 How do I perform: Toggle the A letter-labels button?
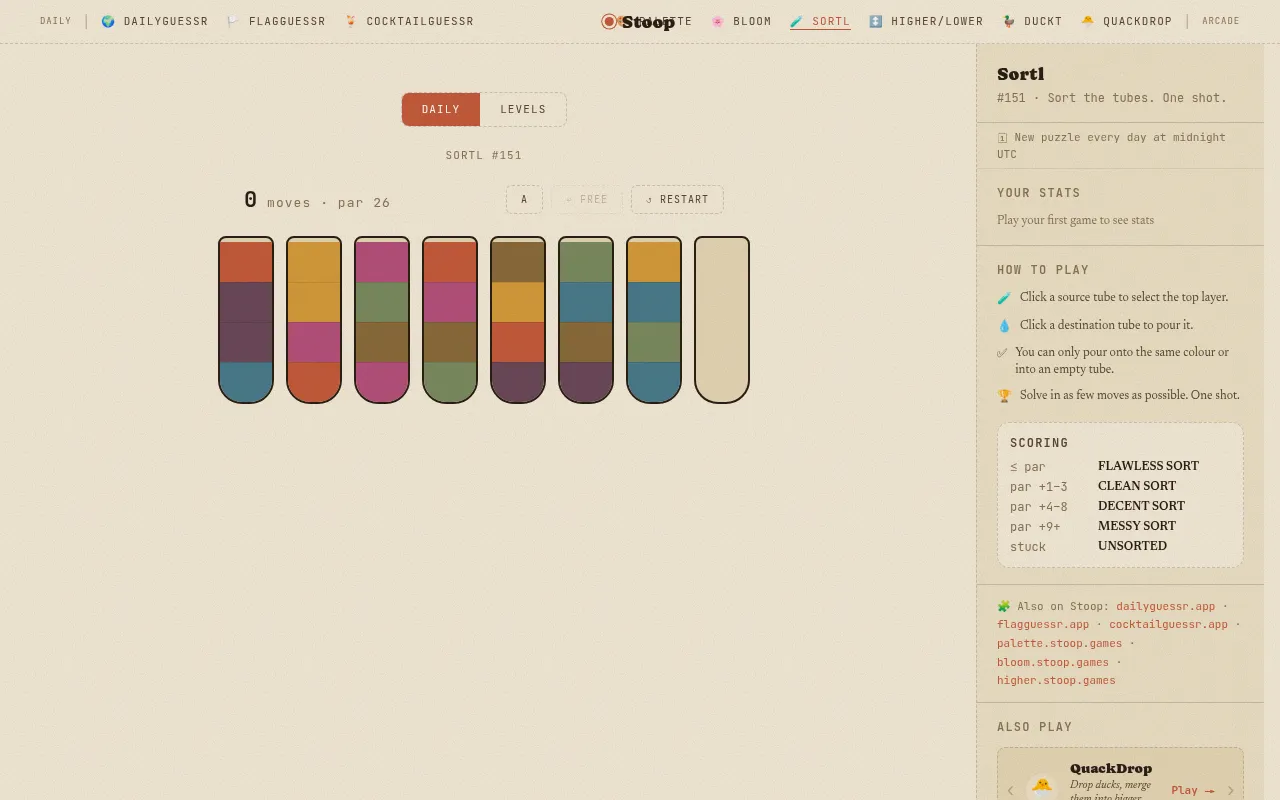point(524,199)
